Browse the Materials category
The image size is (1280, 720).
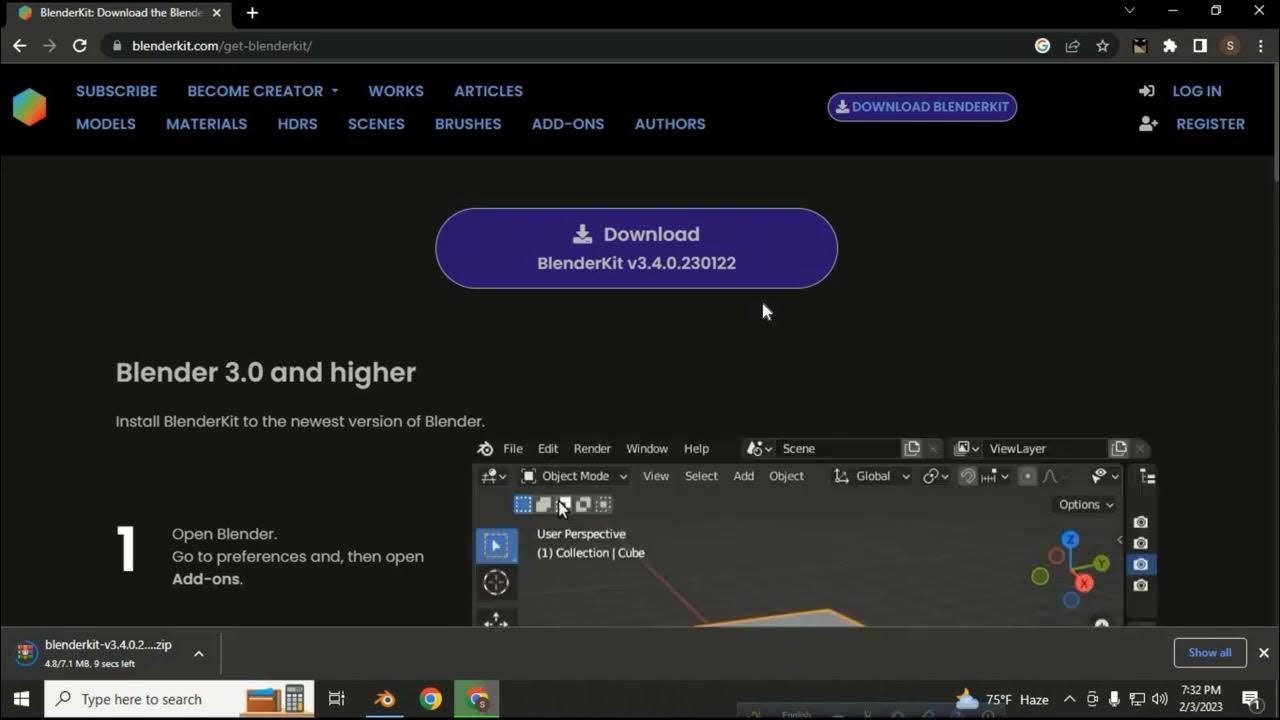point(206,124)
